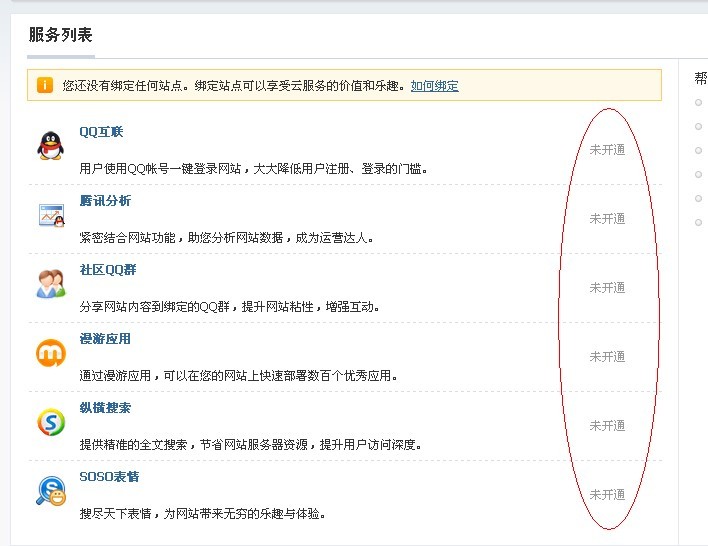Image resolution: width=708 pixels, height=546 pixels.
Task: Open the 纵横搜索 service link
Action: click(105, 408)
